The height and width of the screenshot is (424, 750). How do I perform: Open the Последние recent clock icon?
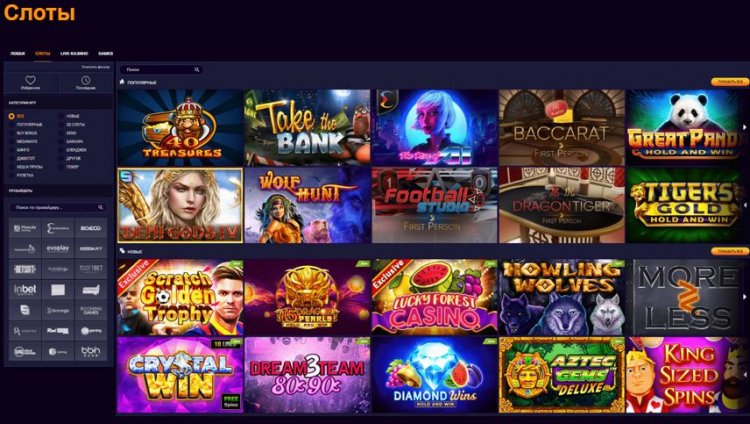click(x=86, y=80)
